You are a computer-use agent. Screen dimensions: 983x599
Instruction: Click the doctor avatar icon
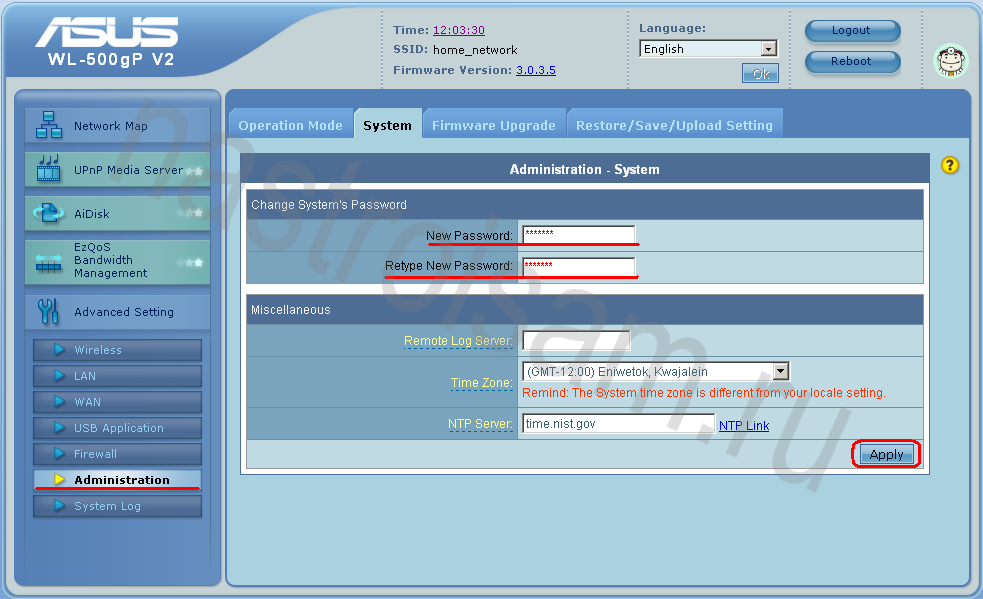(950, 61)
